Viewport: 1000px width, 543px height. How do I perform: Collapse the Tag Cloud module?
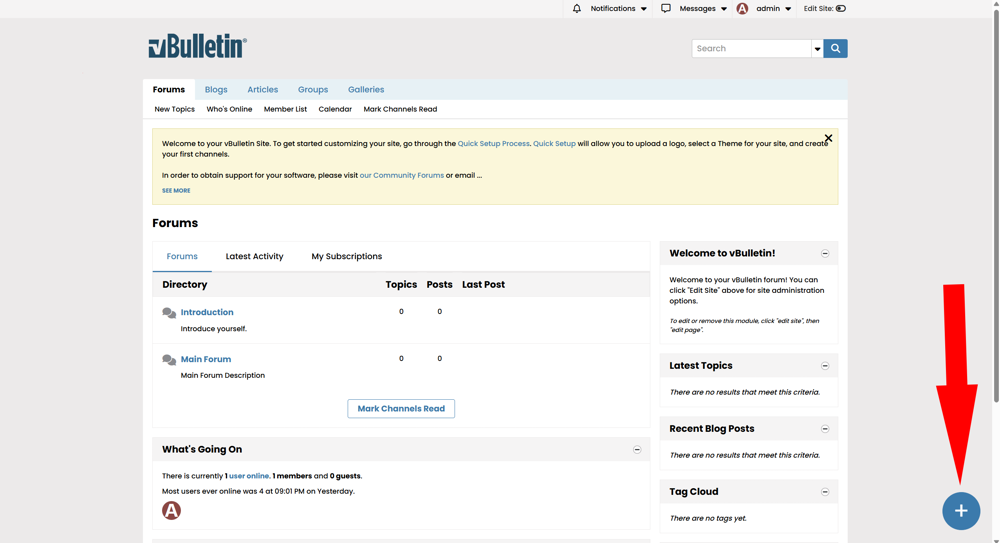tap(825, 492)
